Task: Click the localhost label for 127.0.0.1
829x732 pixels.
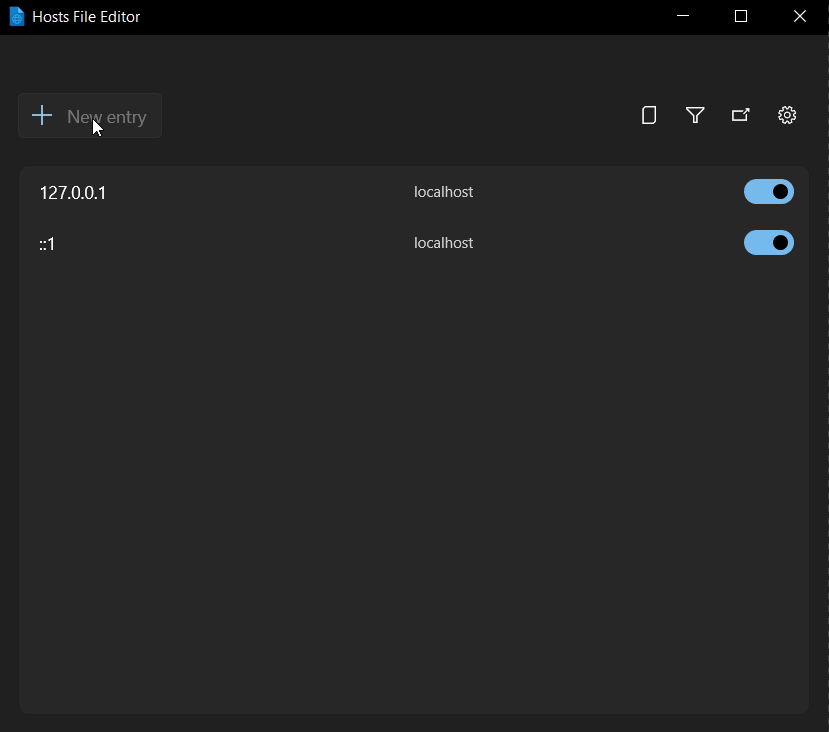Action: 443,191
